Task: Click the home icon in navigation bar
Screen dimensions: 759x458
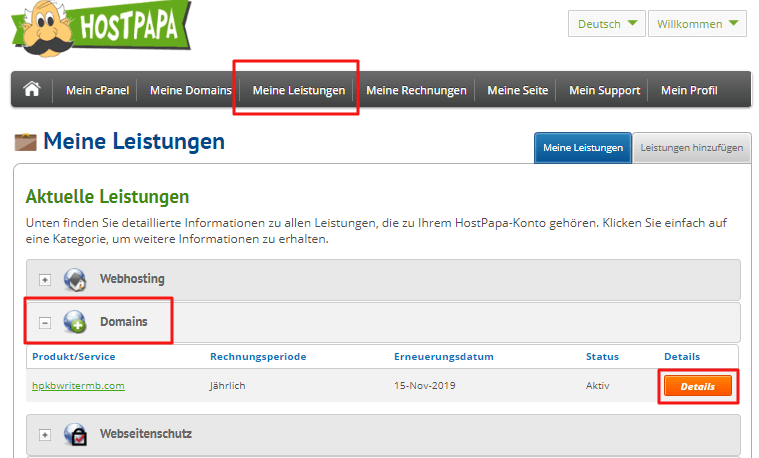Action: click(x=32, y=89)
